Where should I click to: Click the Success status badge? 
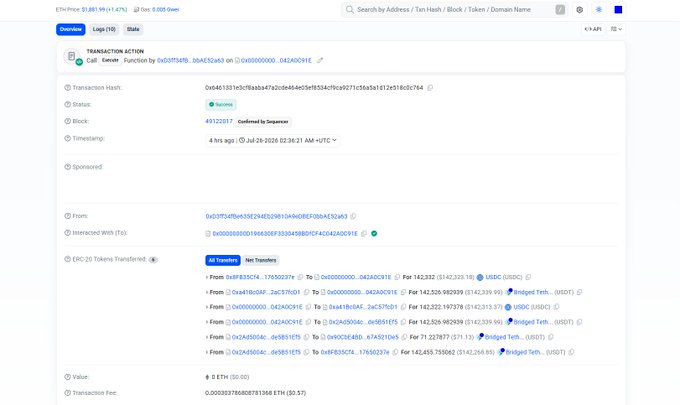pyautogui.click(x=221, y=105)
